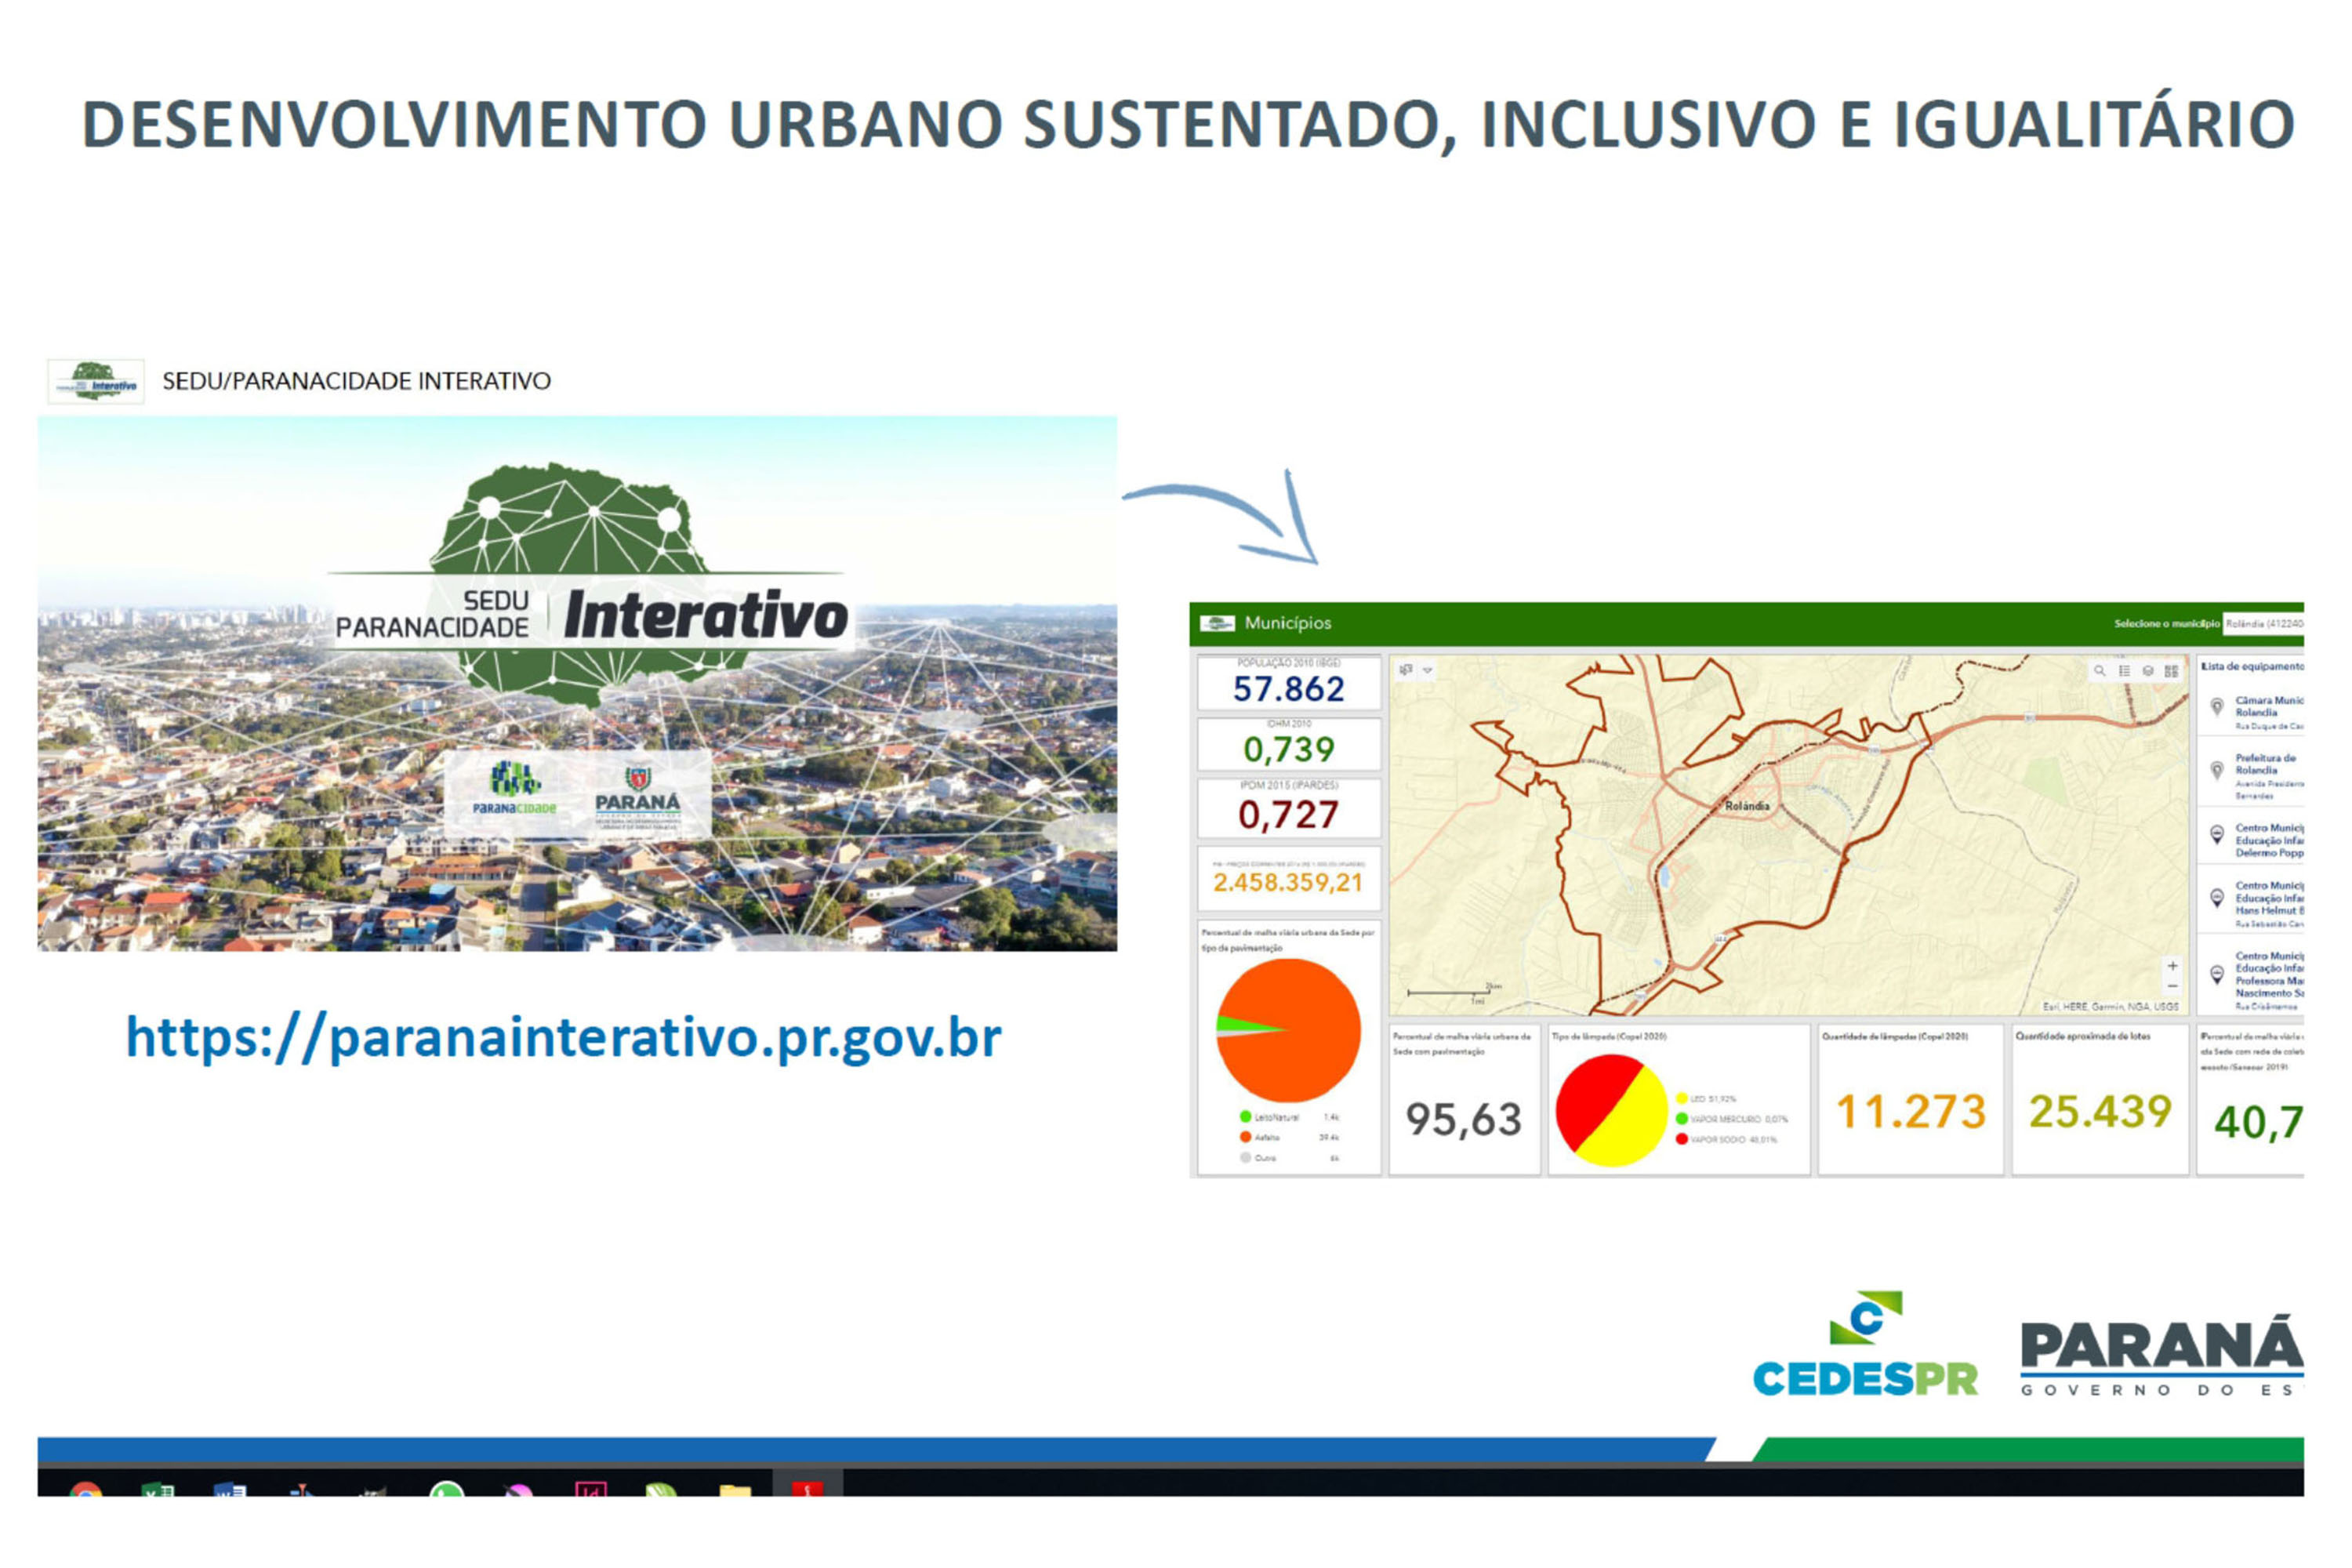Open the Selecione o município field showing Rolândia

coord(2263,623)
